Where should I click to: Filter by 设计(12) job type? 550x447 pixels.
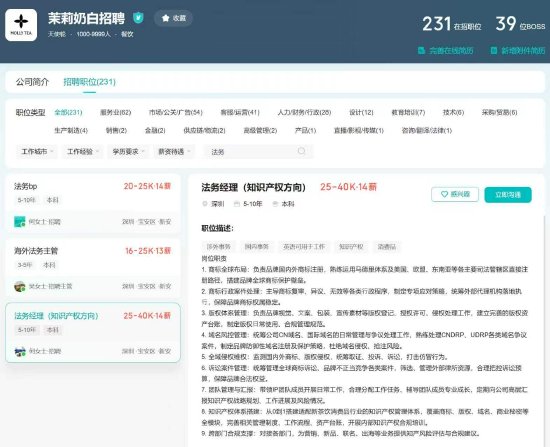coord(361,112)
